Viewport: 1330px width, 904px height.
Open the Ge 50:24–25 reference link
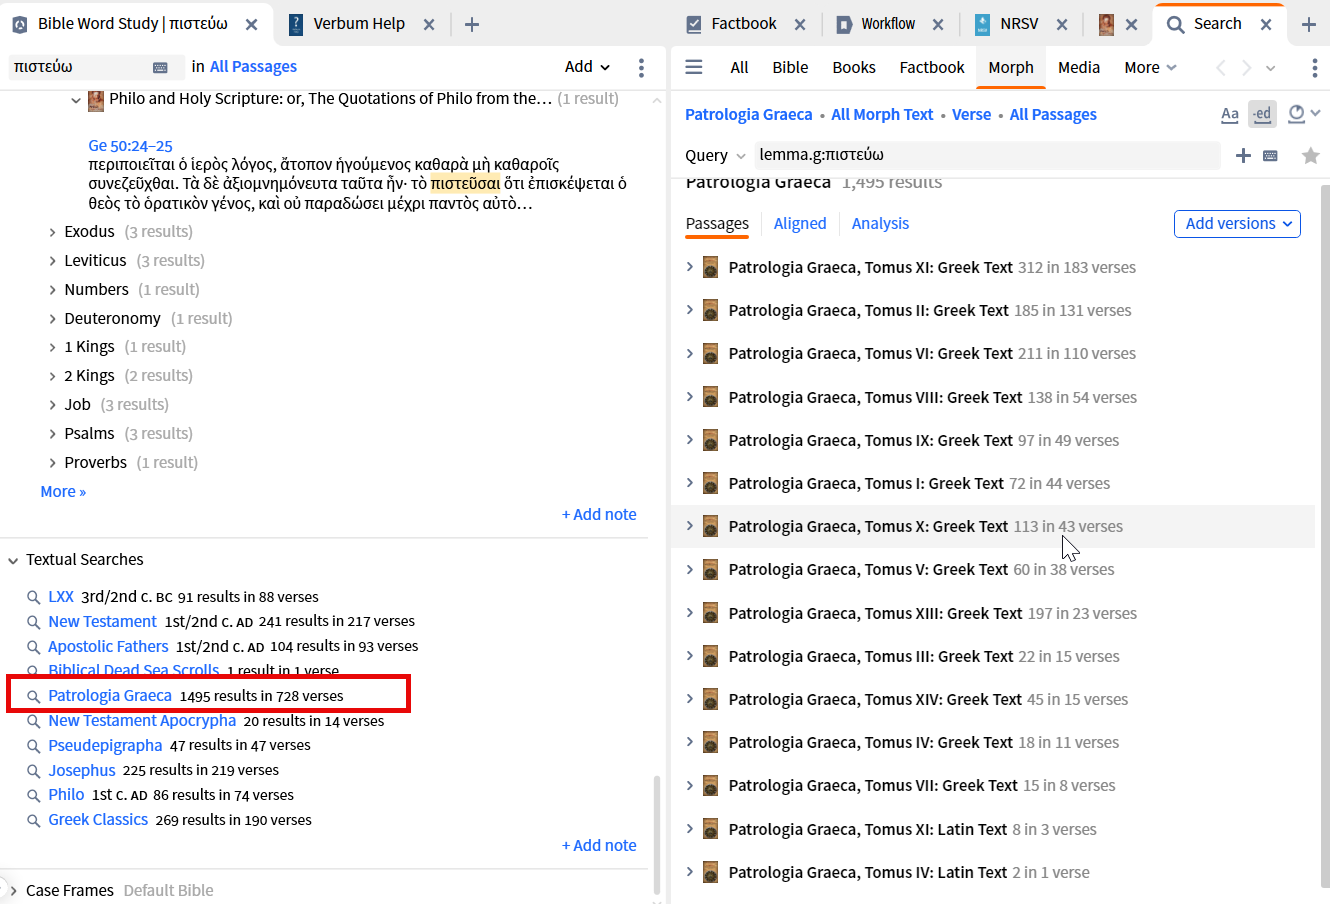point(130,146)
